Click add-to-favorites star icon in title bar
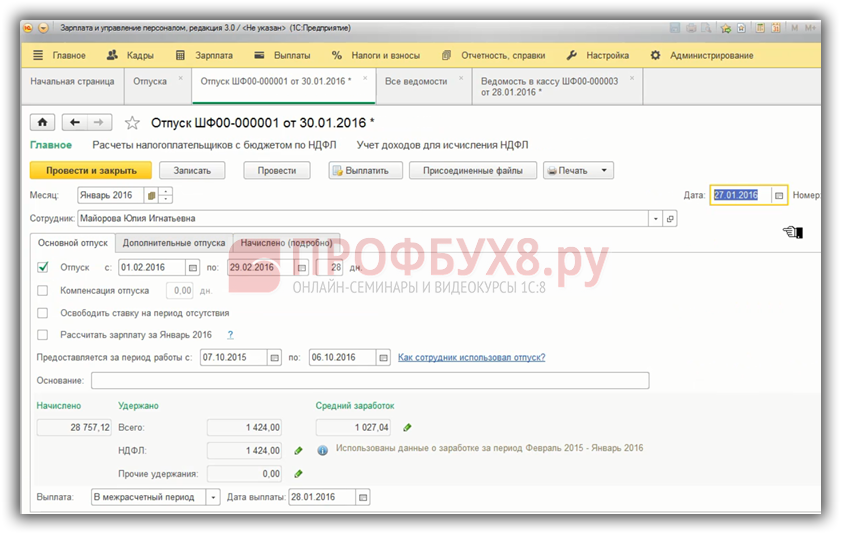 (726, 28)
